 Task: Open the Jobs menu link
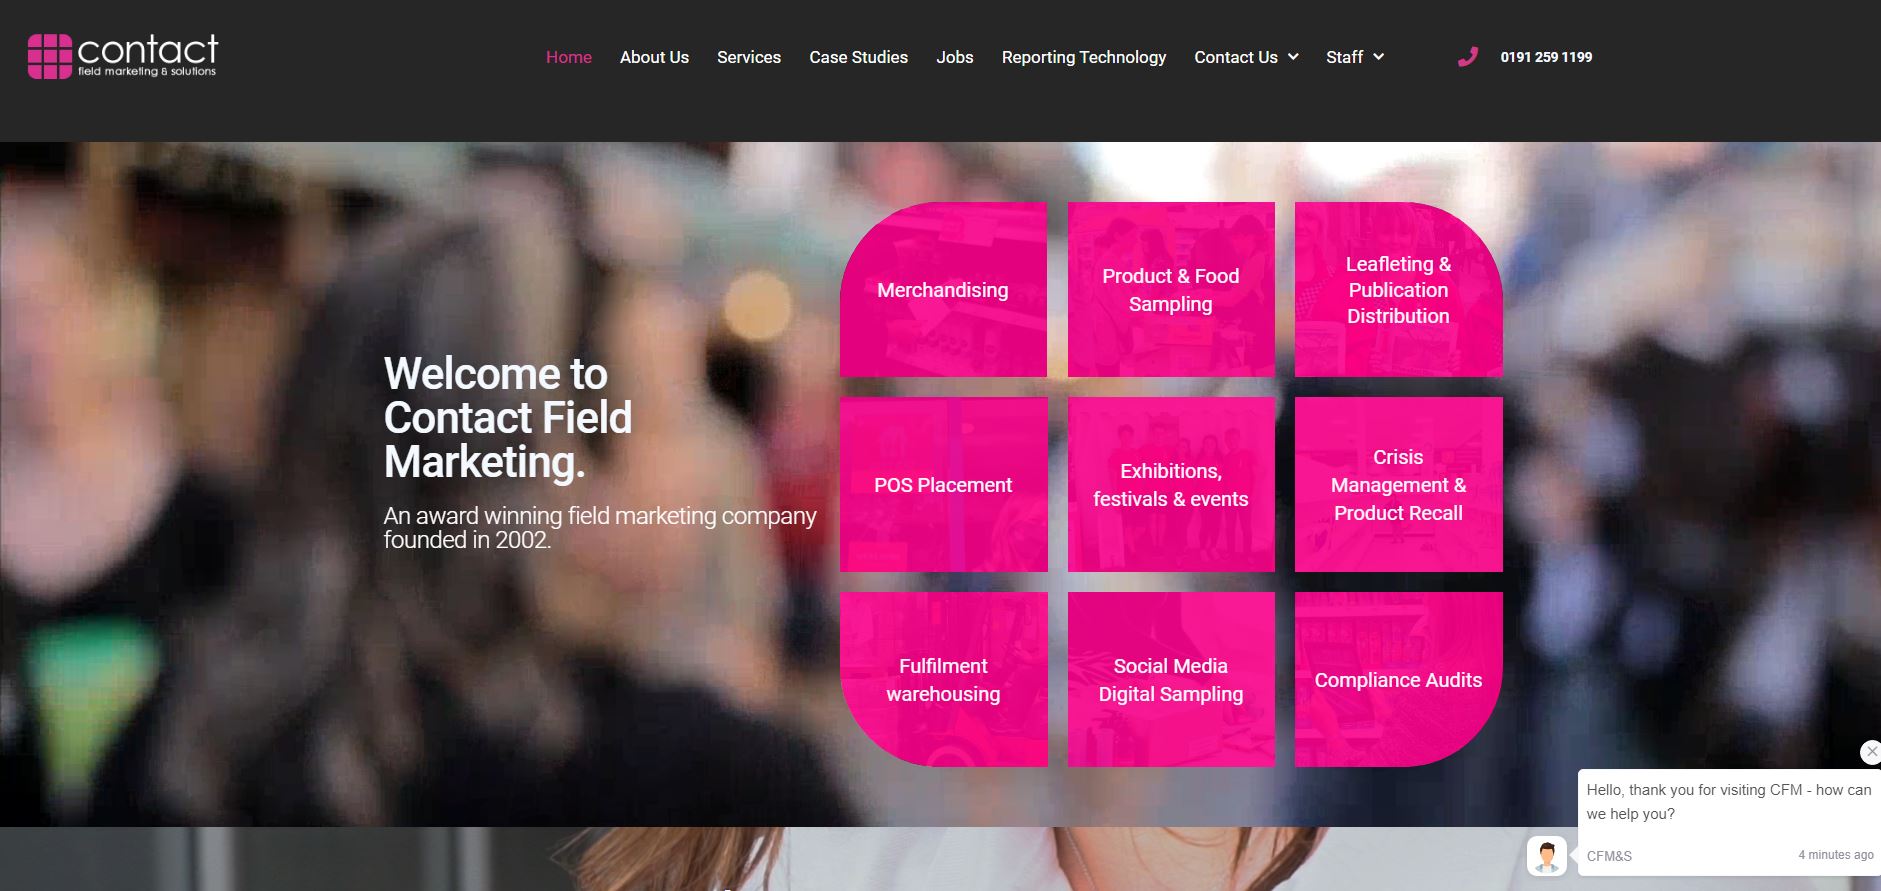coord(955,57)
